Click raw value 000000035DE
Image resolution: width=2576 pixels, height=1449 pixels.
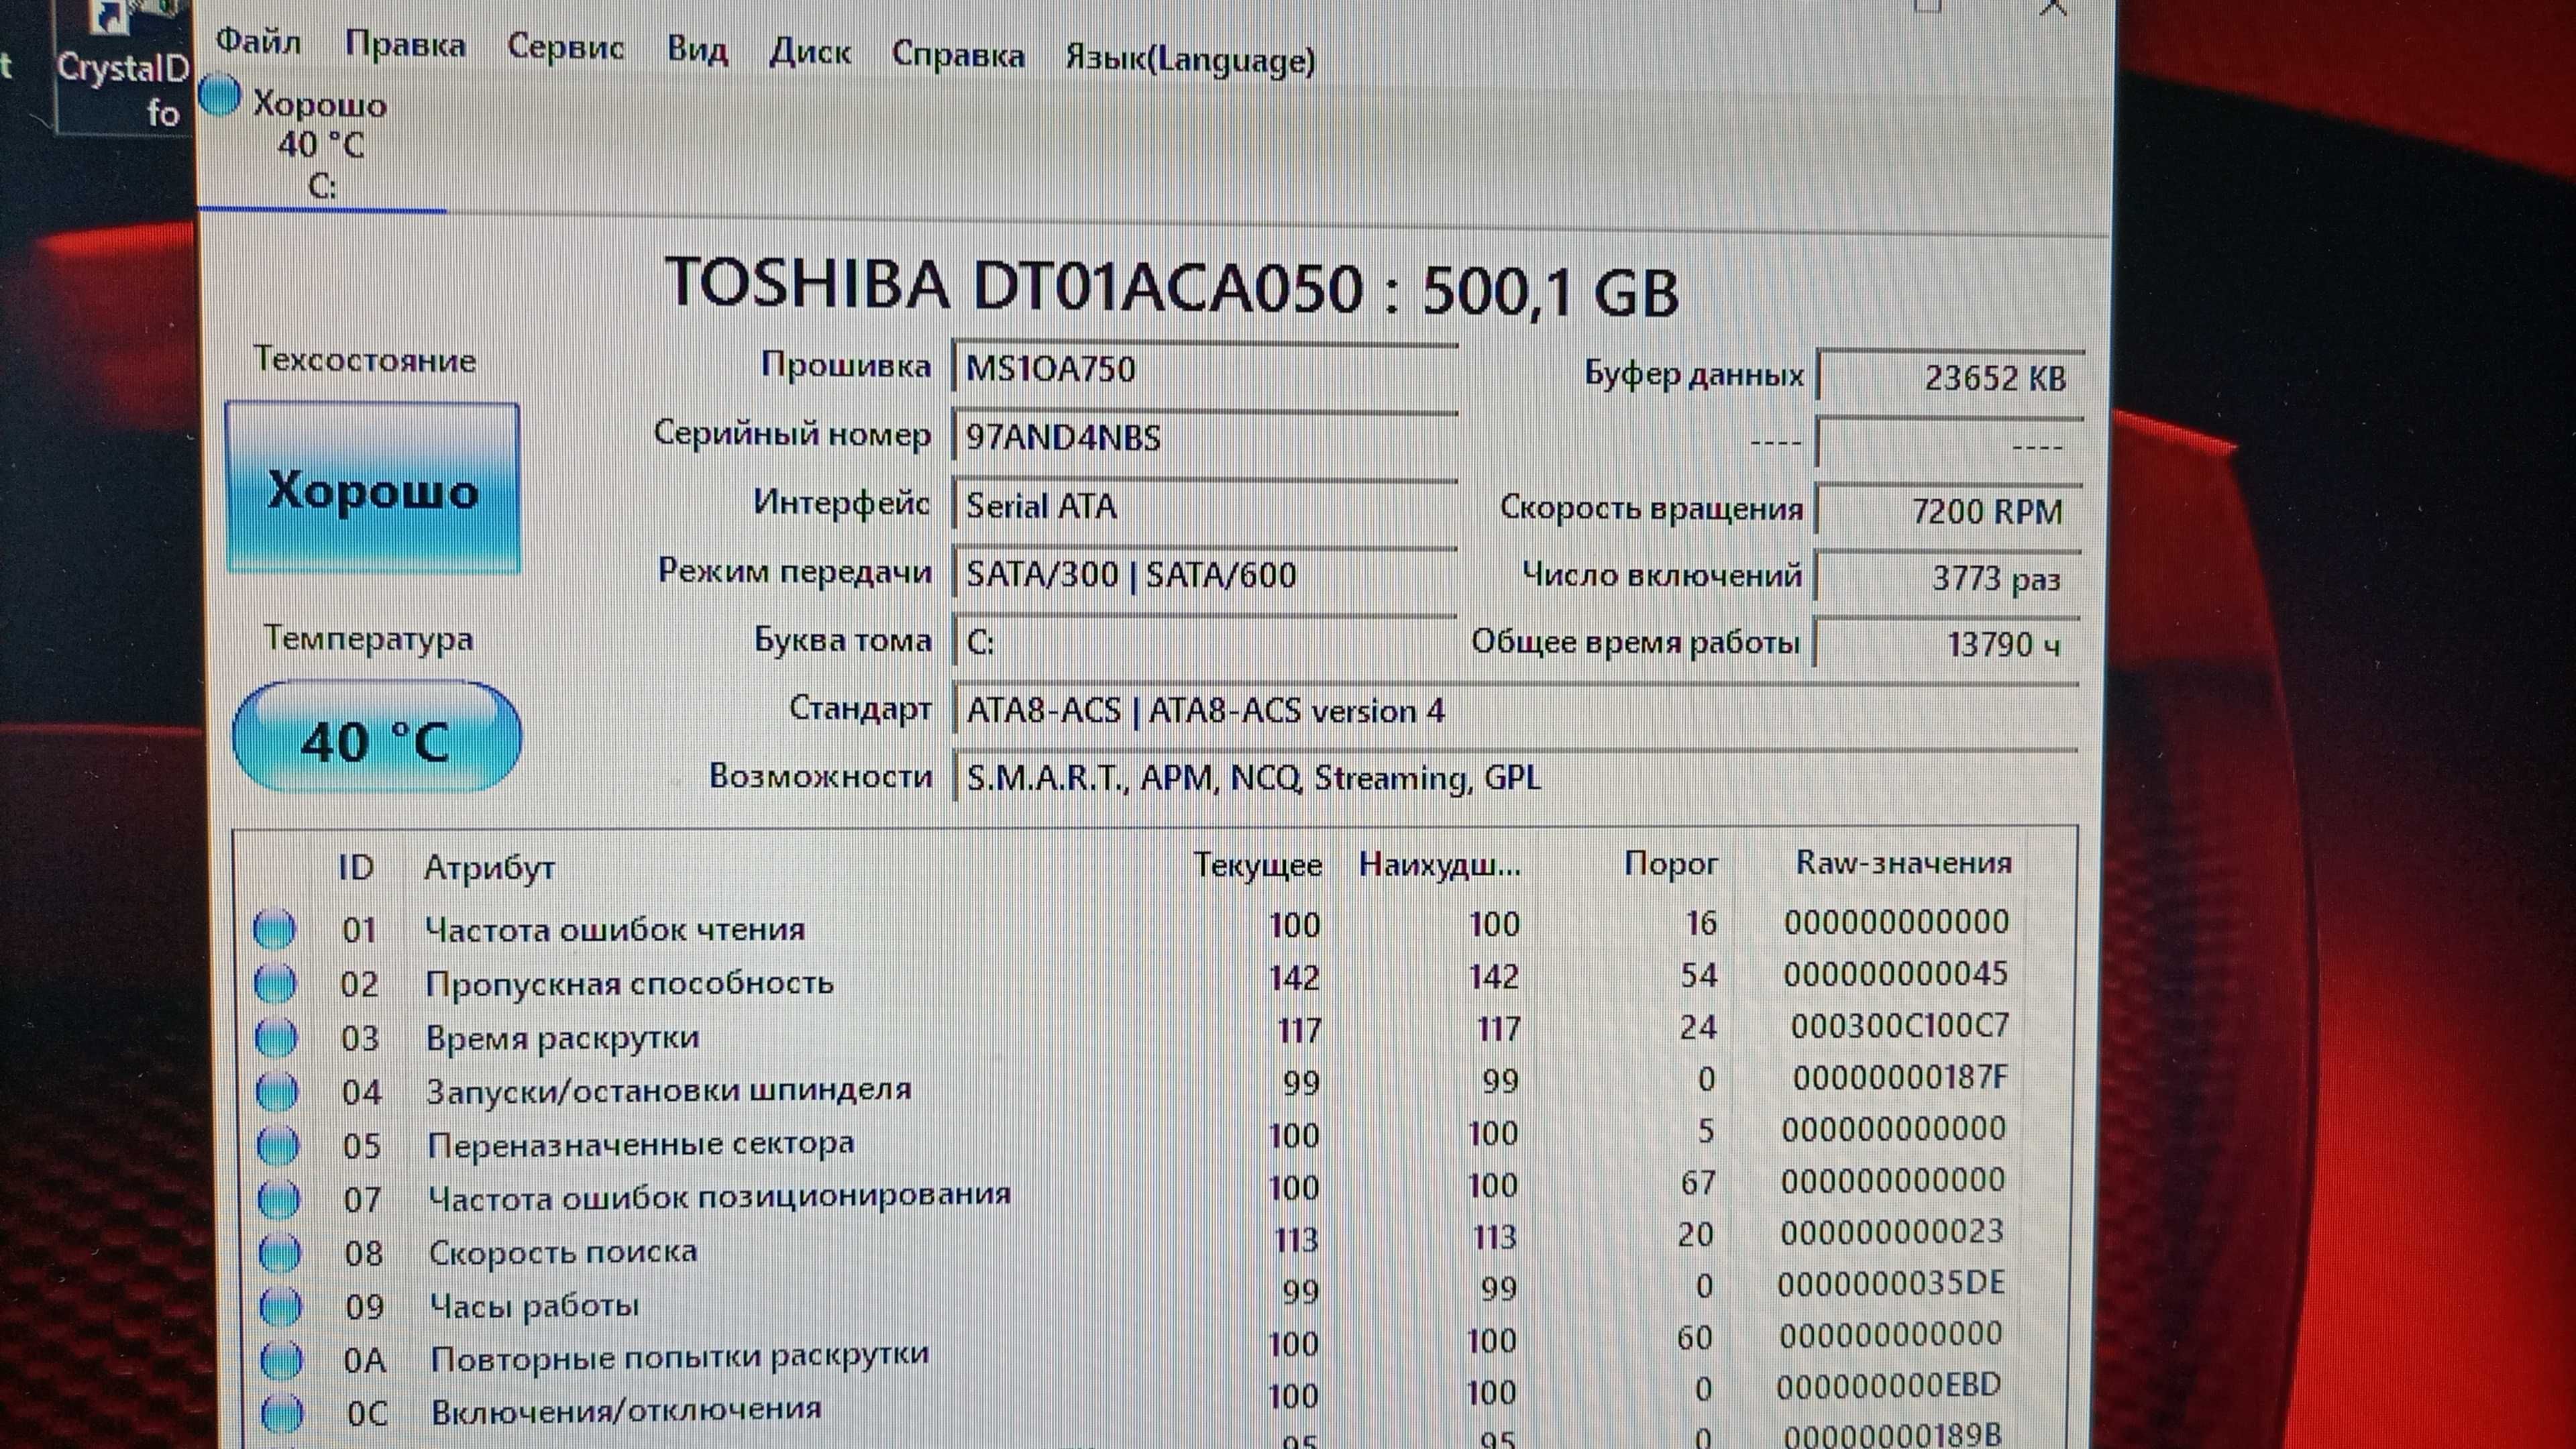tap(1891, 1283)
